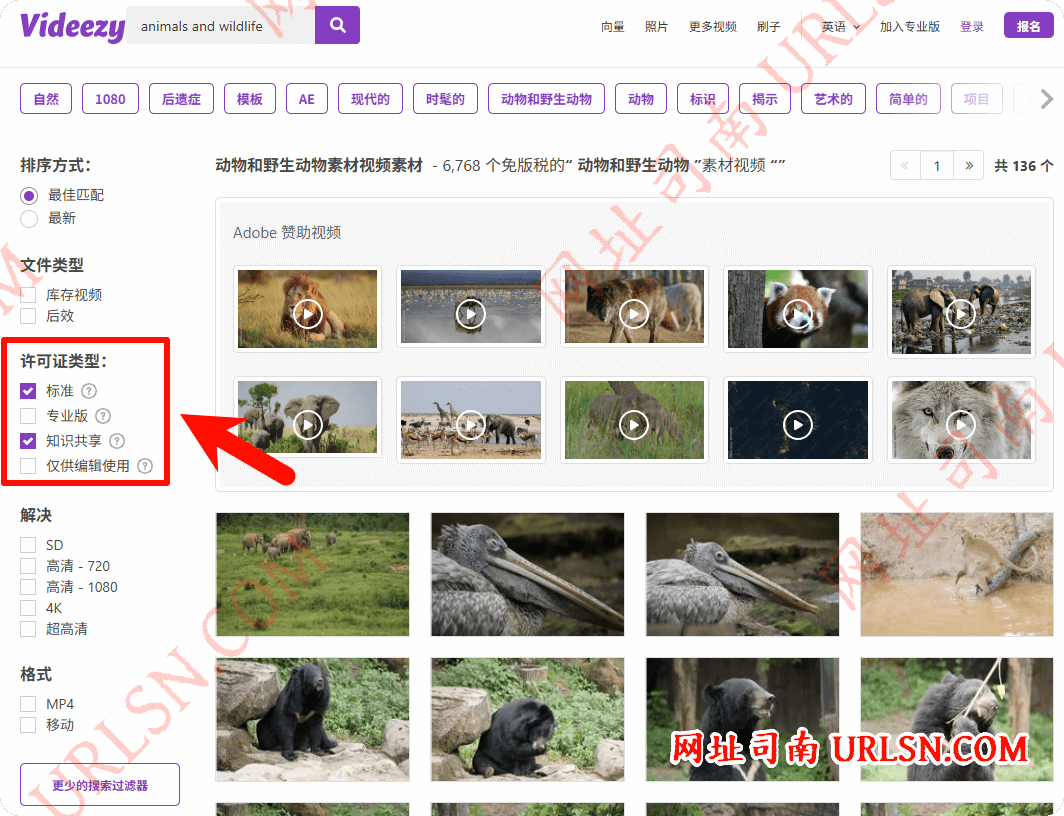1064x816 pixels.
Task: Uncheck the 标准 license checkbox
Action: (29, 391)
